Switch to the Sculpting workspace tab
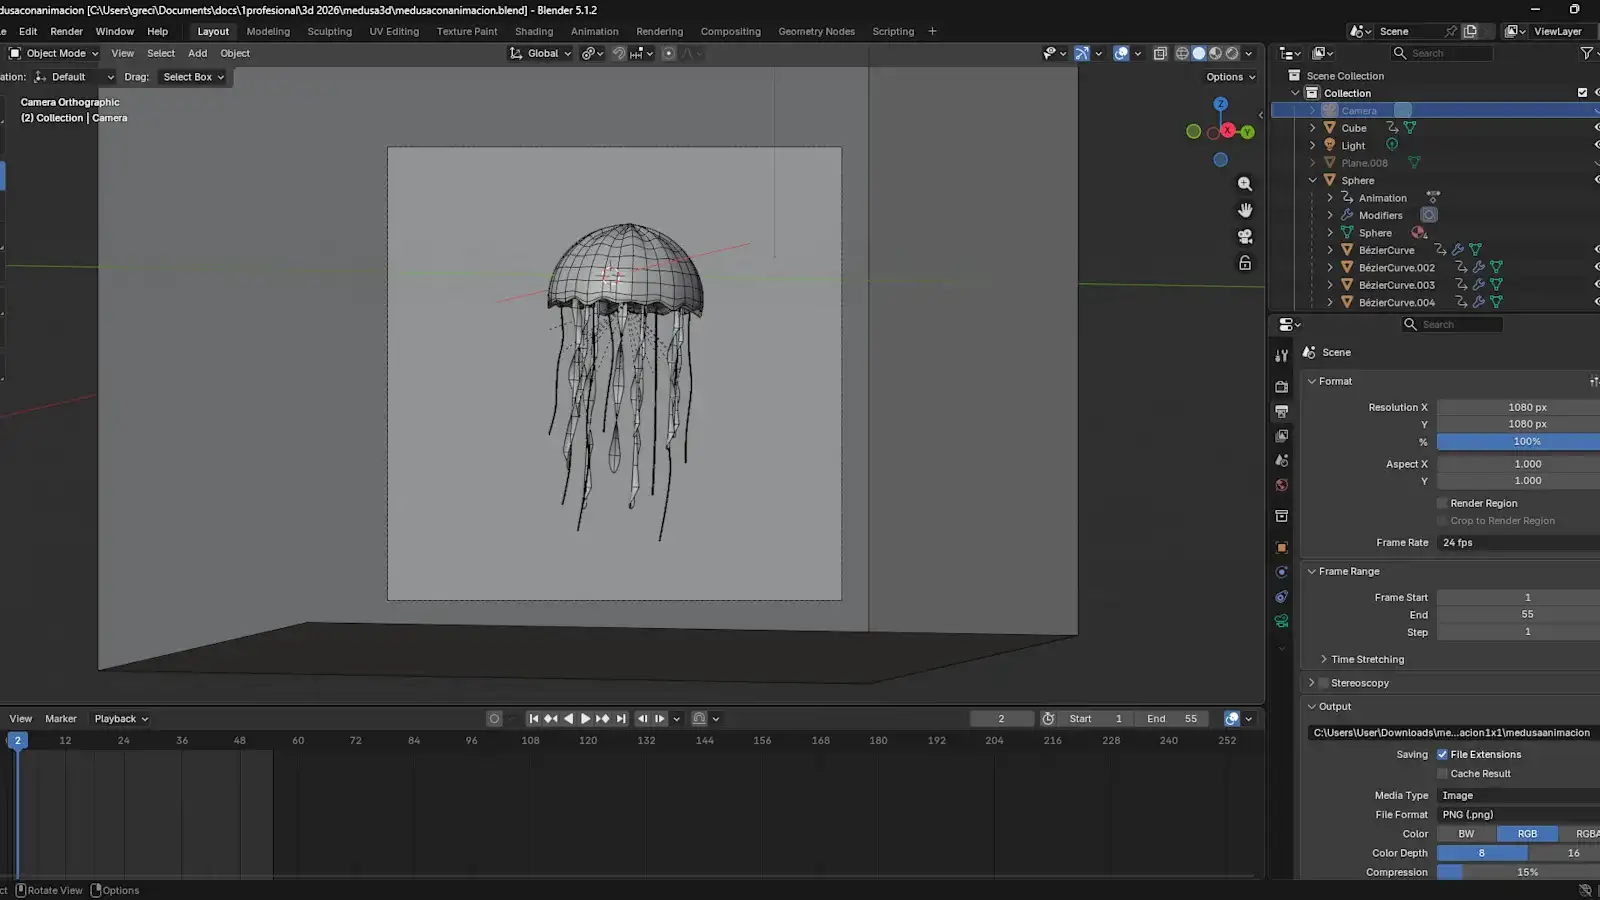1600x900 pixels. tap(329, 32)
